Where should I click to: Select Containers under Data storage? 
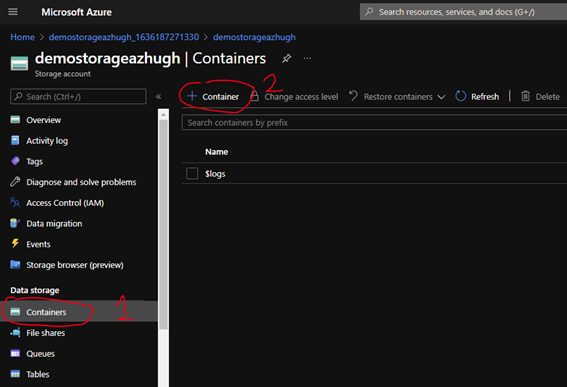coord(46,312)
